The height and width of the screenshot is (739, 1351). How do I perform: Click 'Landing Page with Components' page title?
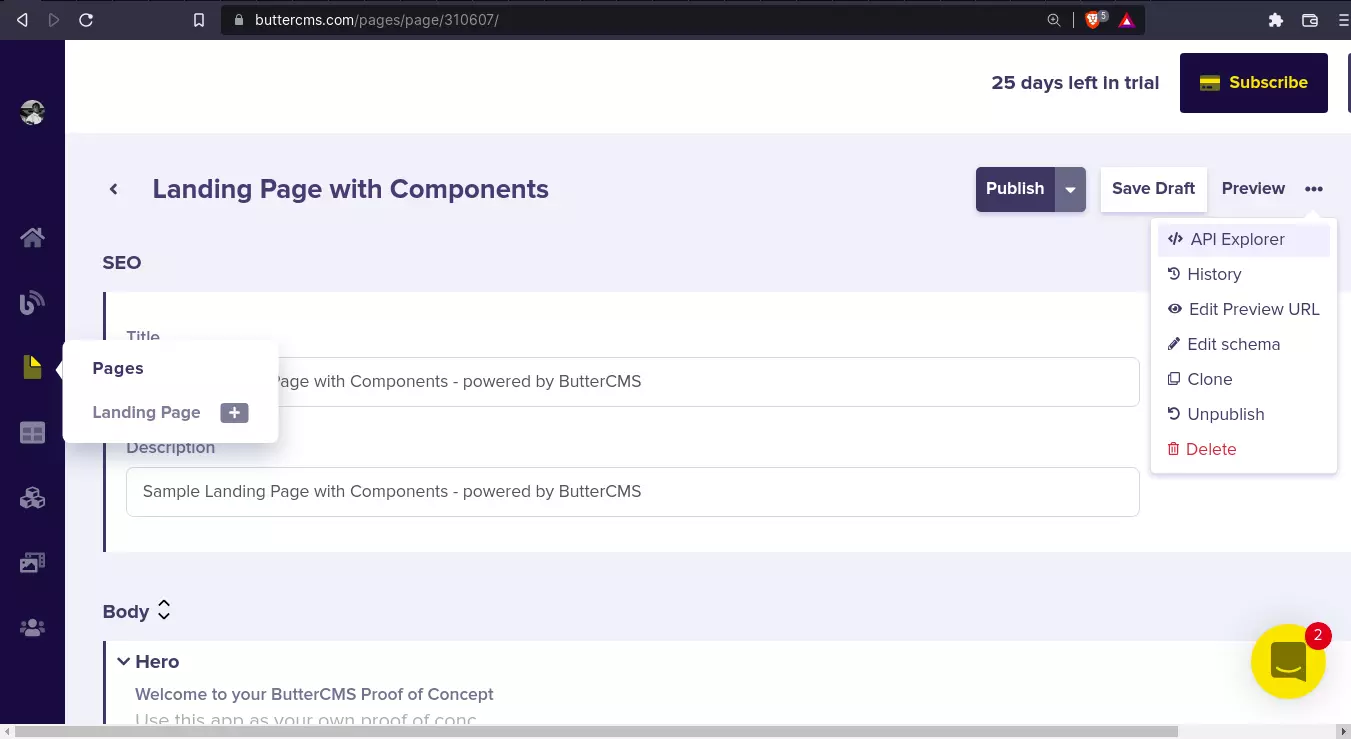tap(350, 189)
